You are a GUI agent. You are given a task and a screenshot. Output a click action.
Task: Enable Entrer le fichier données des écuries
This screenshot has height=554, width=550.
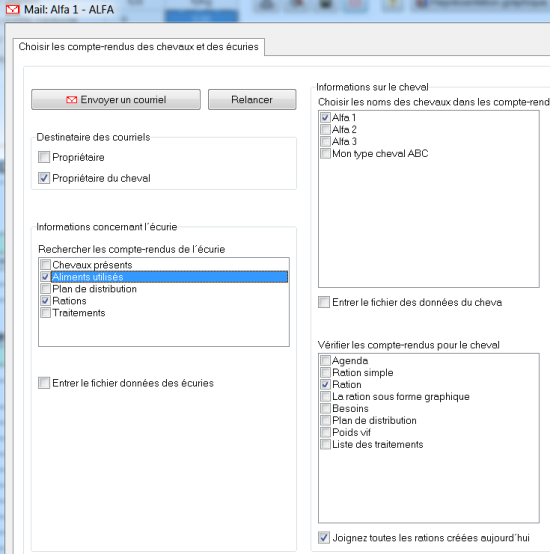tap(44, 383)
